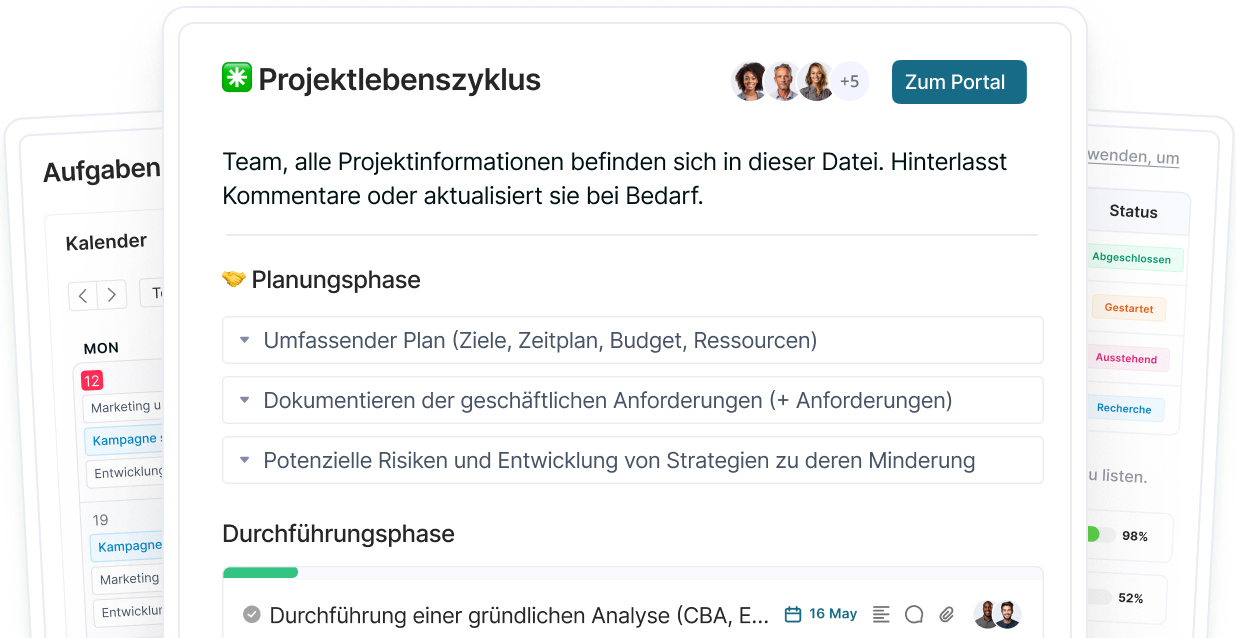Viewport: 1236px width, 638px height.
Task: Click the paperclip attachment icon
Action: pos(946,614)
